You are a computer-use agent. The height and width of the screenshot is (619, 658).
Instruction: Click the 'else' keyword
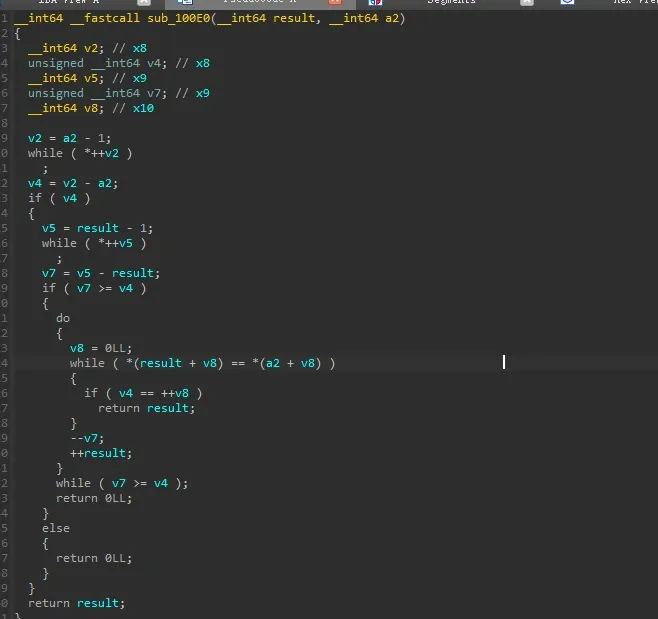pos(56,528)
